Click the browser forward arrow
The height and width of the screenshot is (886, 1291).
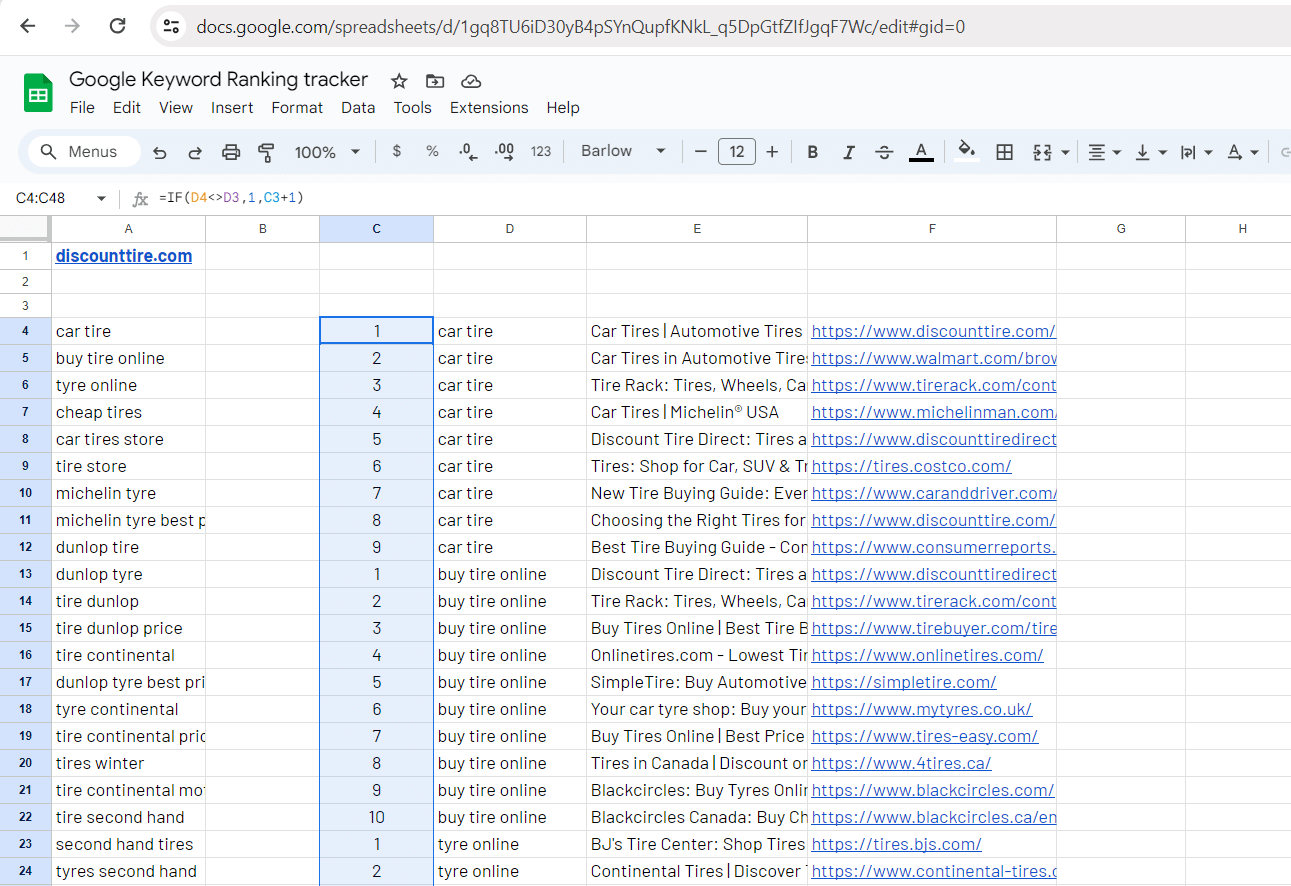coord(72,26)
